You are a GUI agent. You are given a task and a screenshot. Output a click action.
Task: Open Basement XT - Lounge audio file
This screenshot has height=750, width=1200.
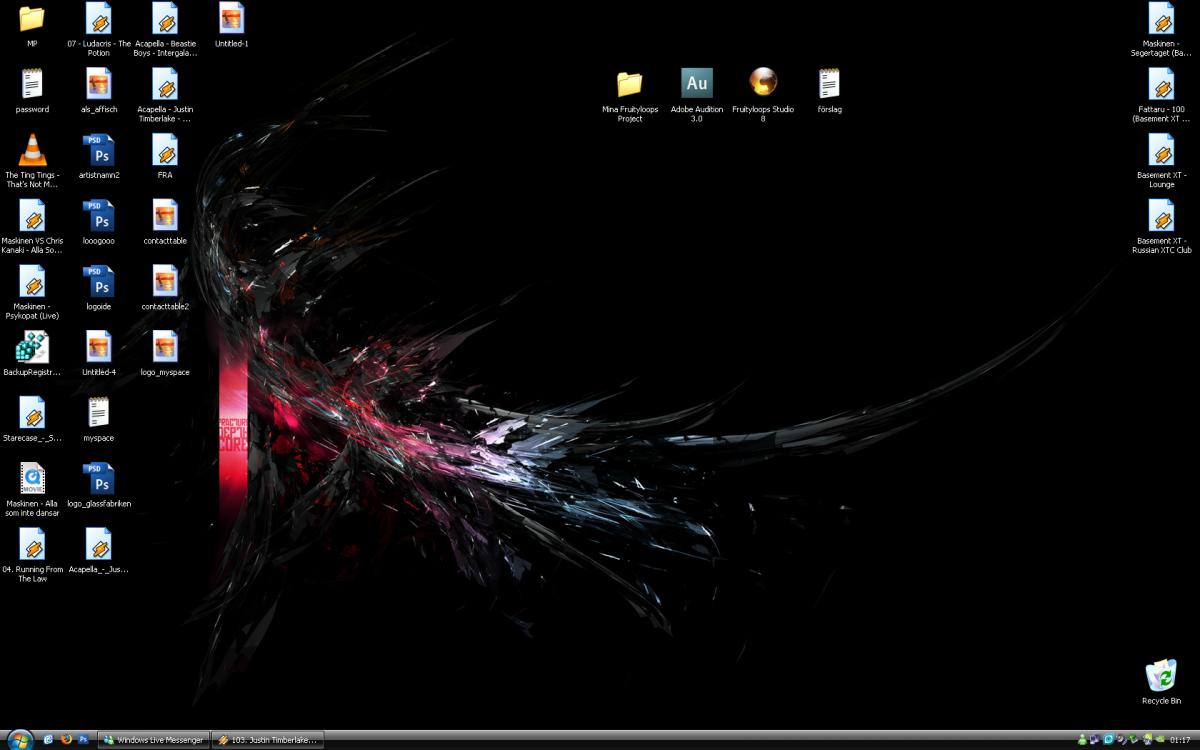click(1161, 150)
